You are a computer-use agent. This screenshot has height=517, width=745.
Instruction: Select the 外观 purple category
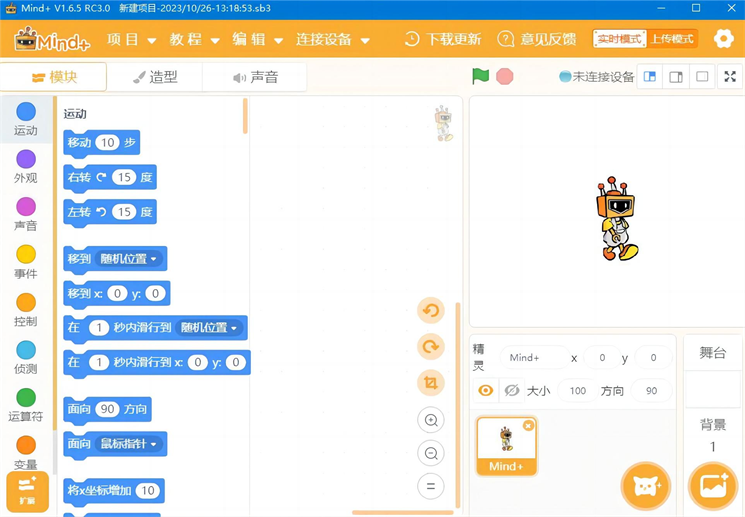[26, 166]
